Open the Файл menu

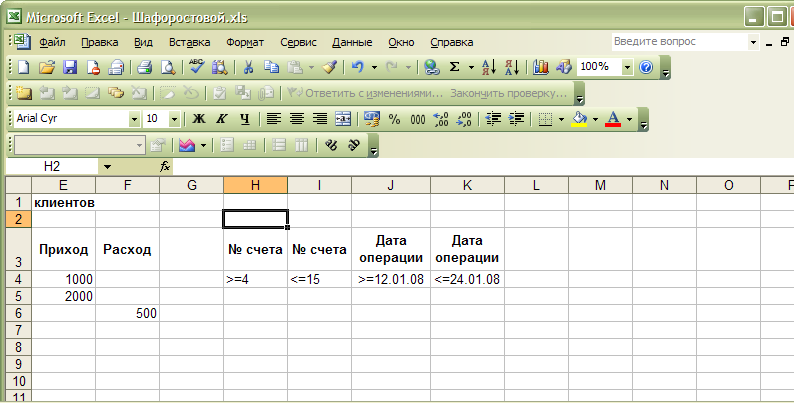pyautogui.click(x=52, y=43)
